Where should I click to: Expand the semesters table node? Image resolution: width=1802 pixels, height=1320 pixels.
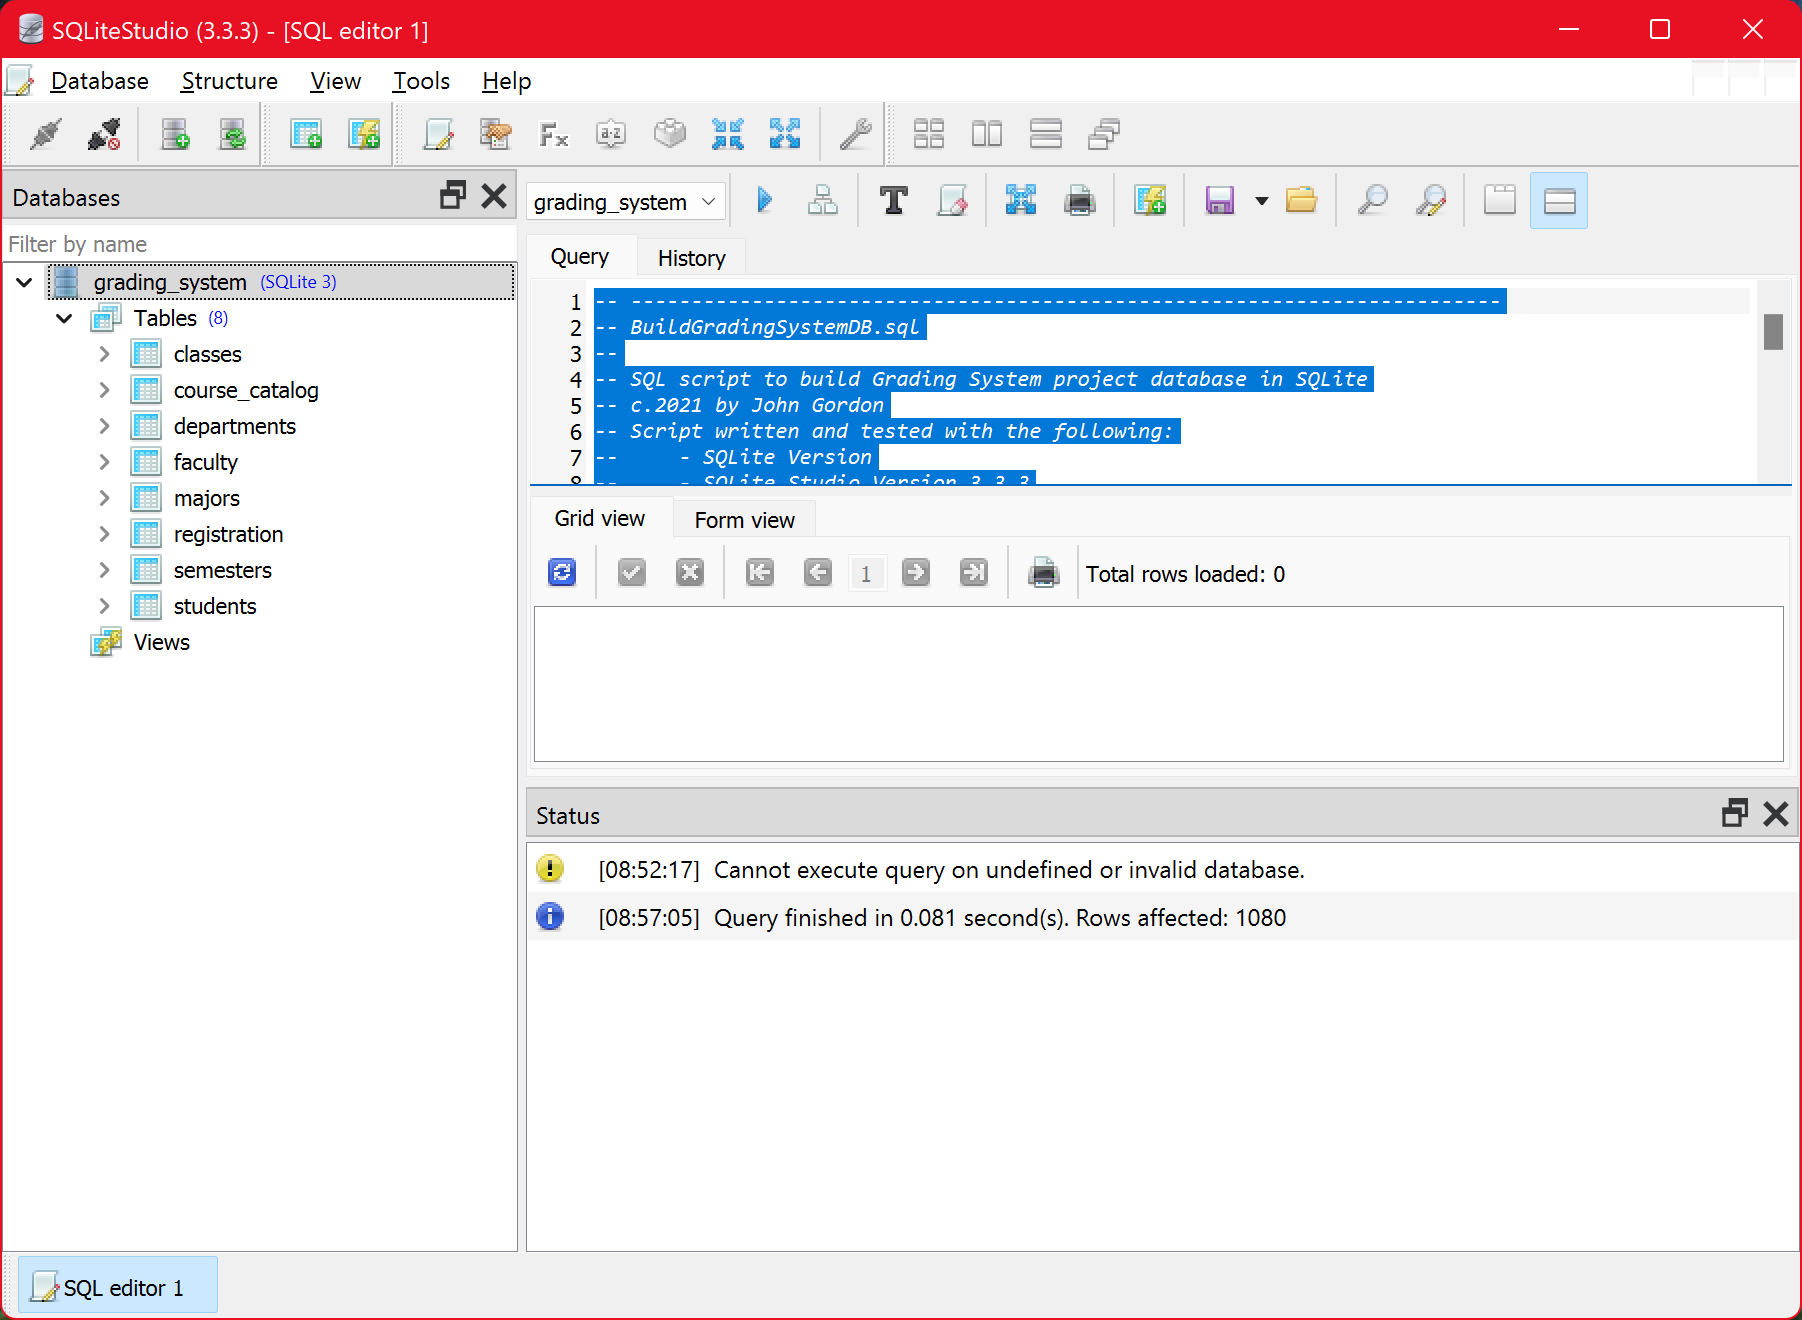coord(104,571)
